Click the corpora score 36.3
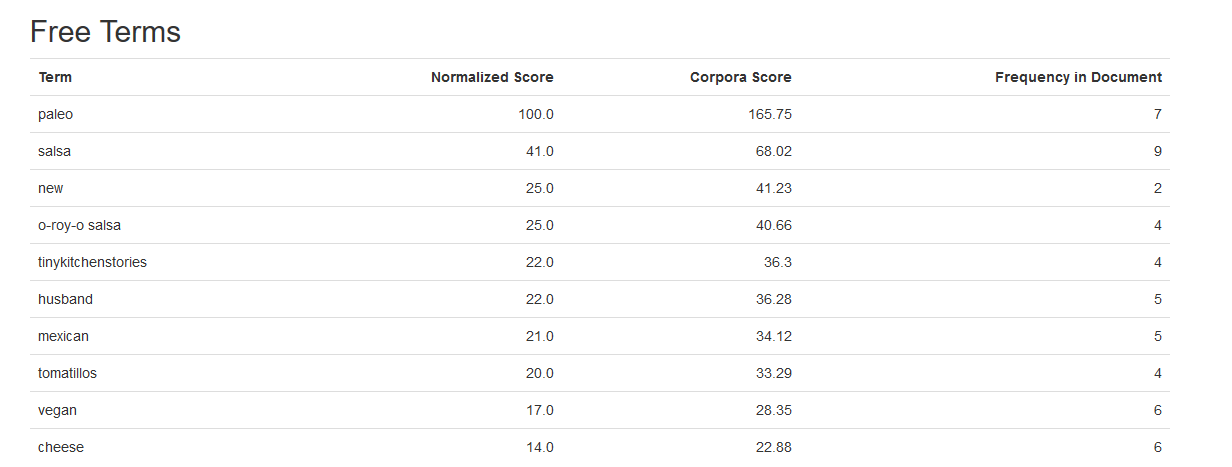The height and width of the screenshot is (467, 1232). click(777, 262)
